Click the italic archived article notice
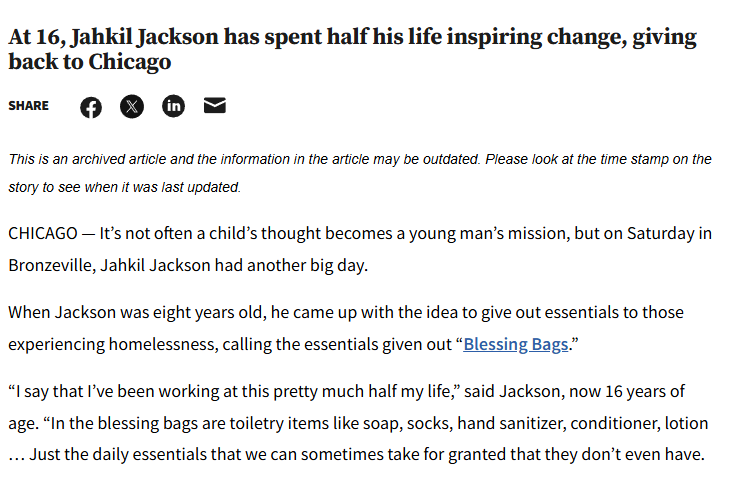Viewport: 736px width, 486px height. [x=360, y=173]
